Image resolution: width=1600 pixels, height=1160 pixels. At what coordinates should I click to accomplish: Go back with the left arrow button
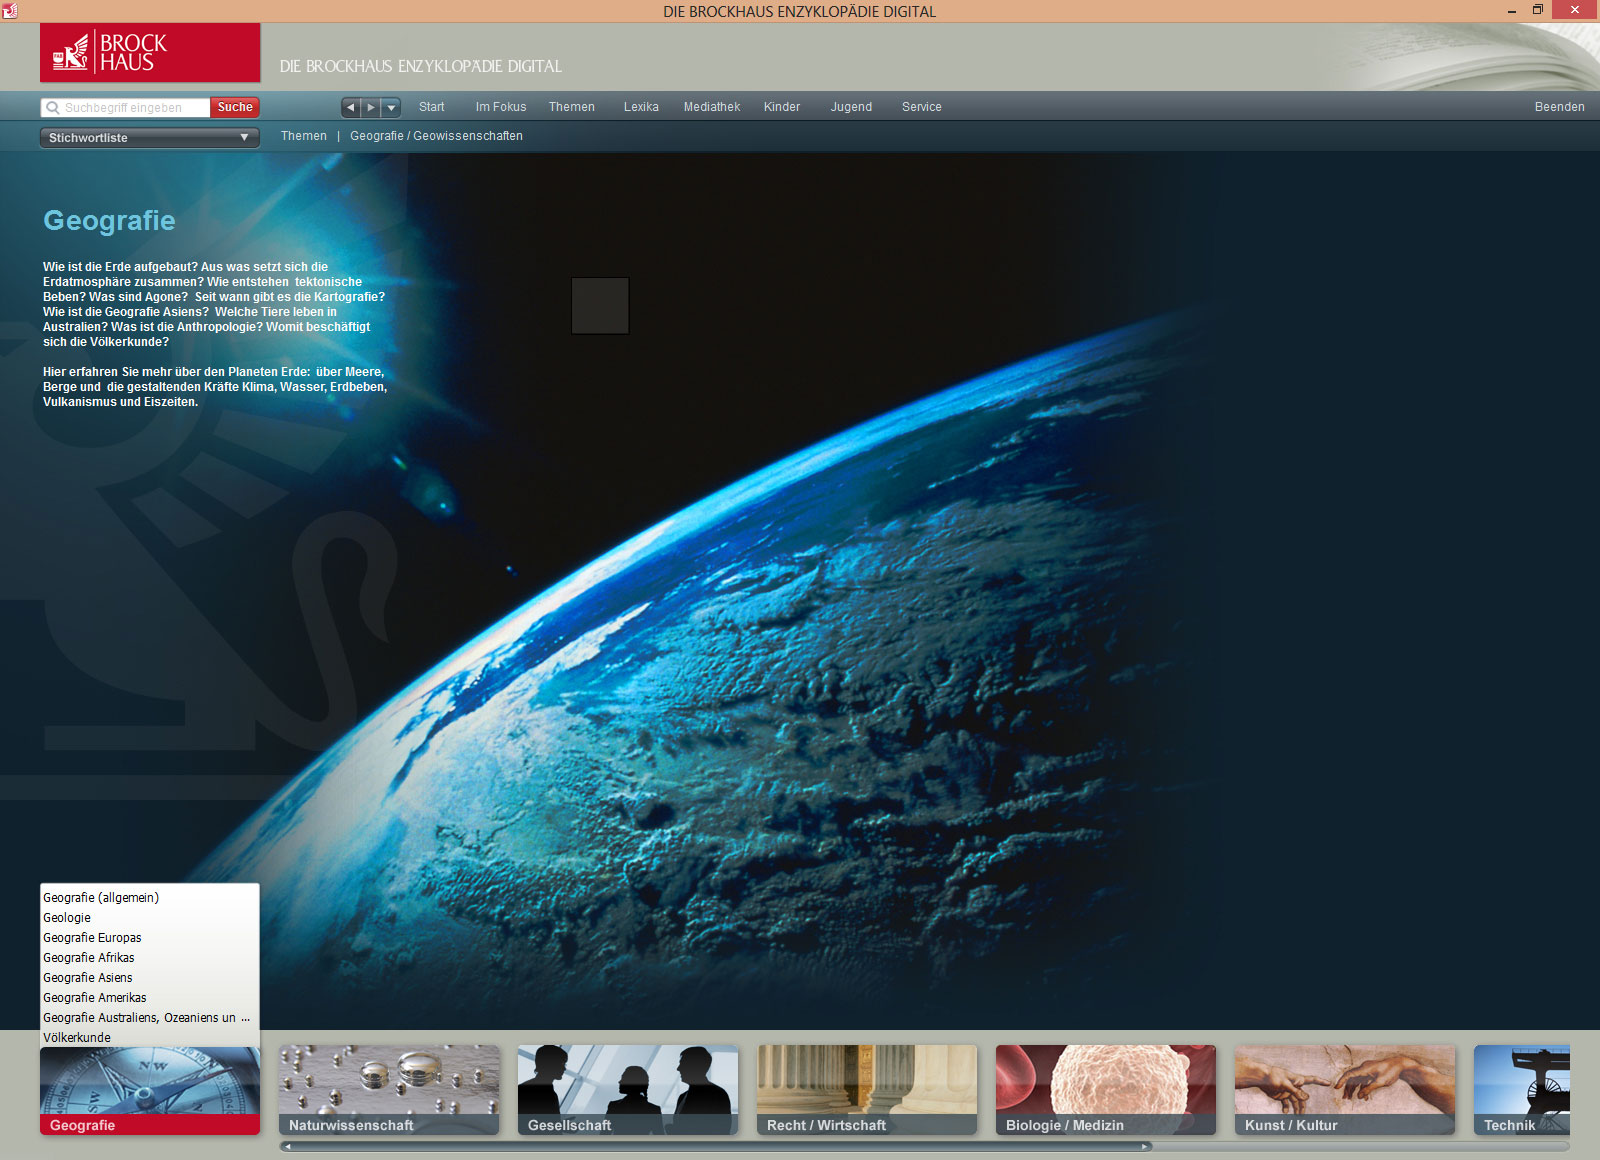tap(351, 107)
